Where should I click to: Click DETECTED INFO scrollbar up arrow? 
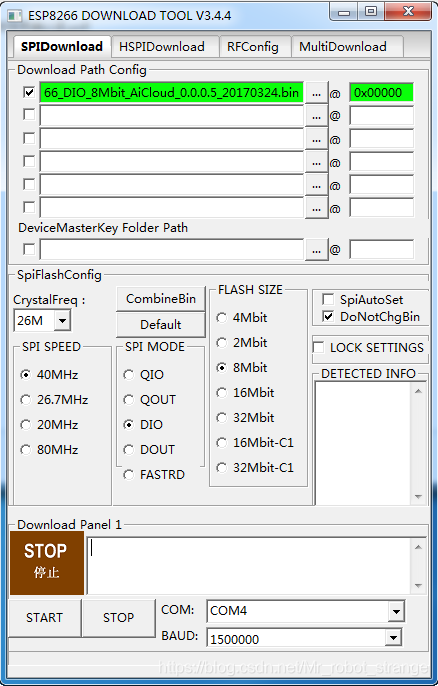point(418,391)
